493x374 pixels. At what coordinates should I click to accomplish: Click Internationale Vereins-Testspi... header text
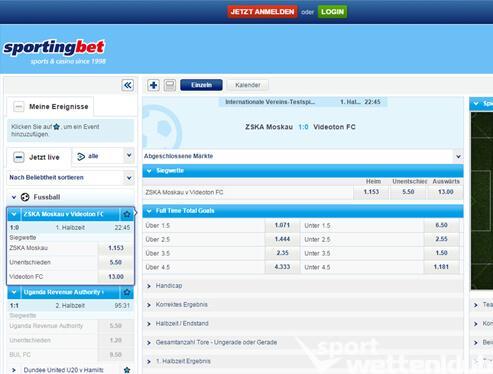[270, 102]
